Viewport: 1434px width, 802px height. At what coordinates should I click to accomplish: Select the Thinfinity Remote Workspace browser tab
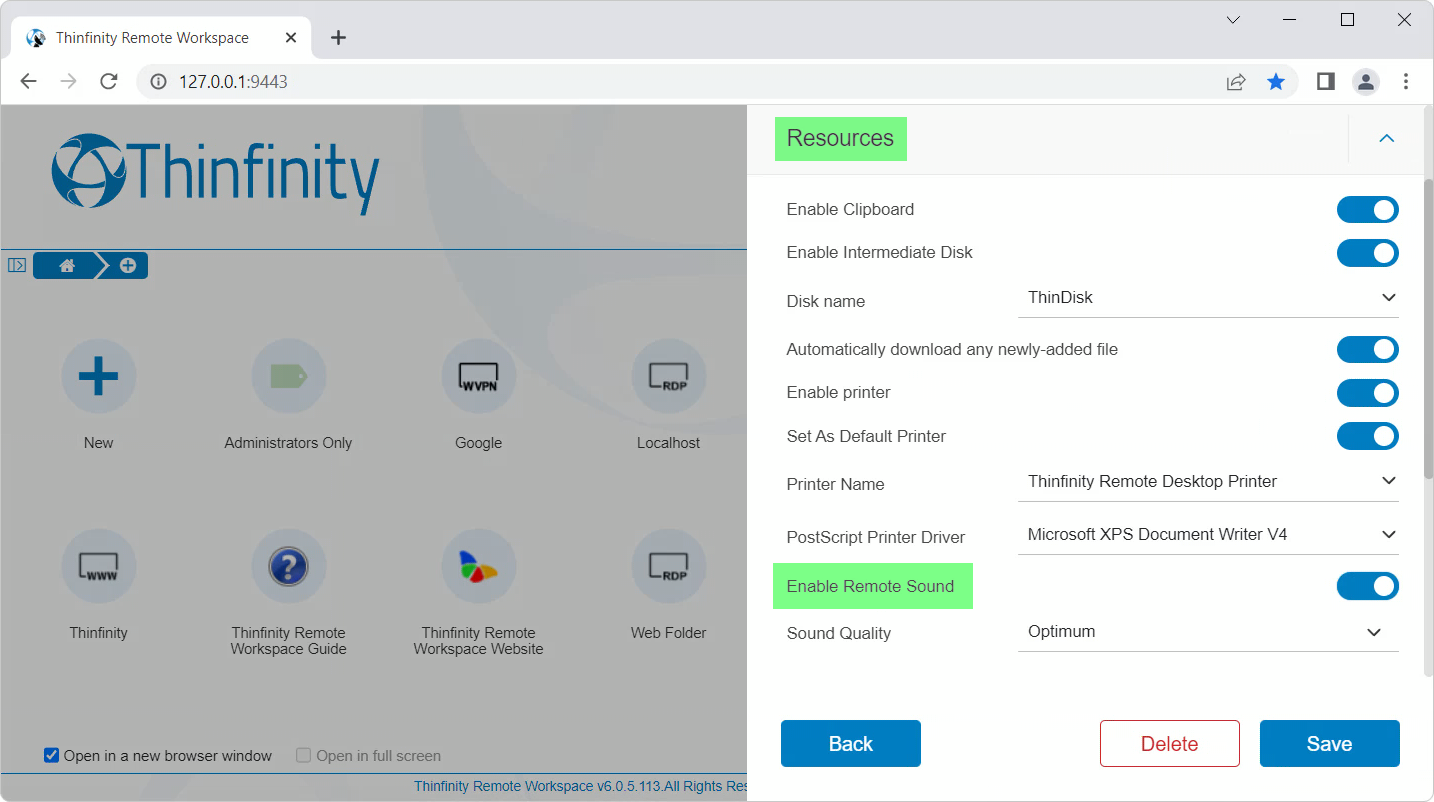point(160,38)
